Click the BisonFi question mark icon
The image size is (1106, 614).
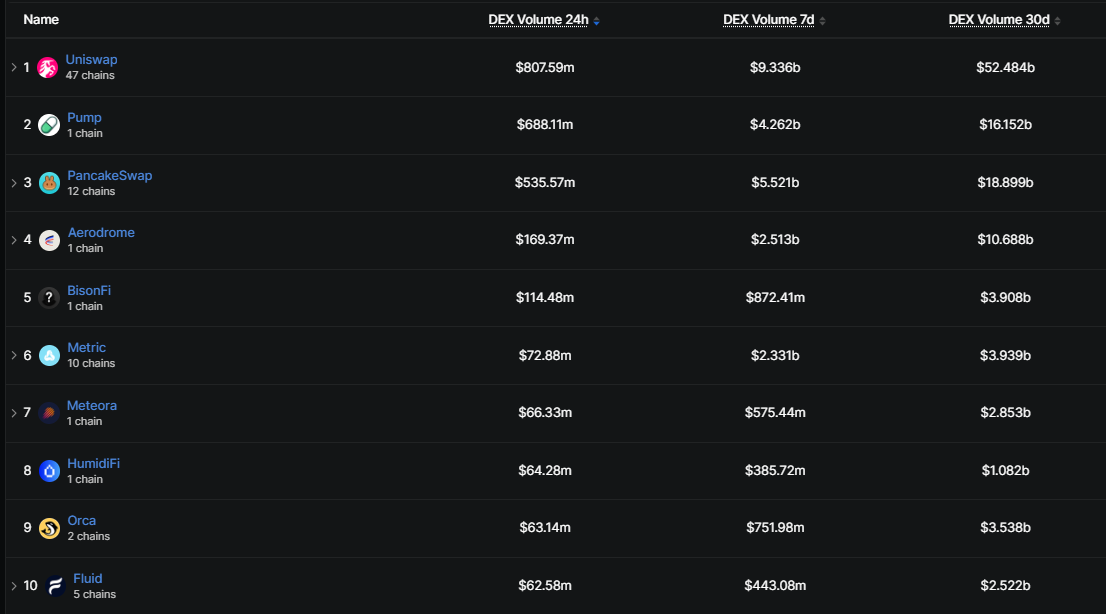49,298
